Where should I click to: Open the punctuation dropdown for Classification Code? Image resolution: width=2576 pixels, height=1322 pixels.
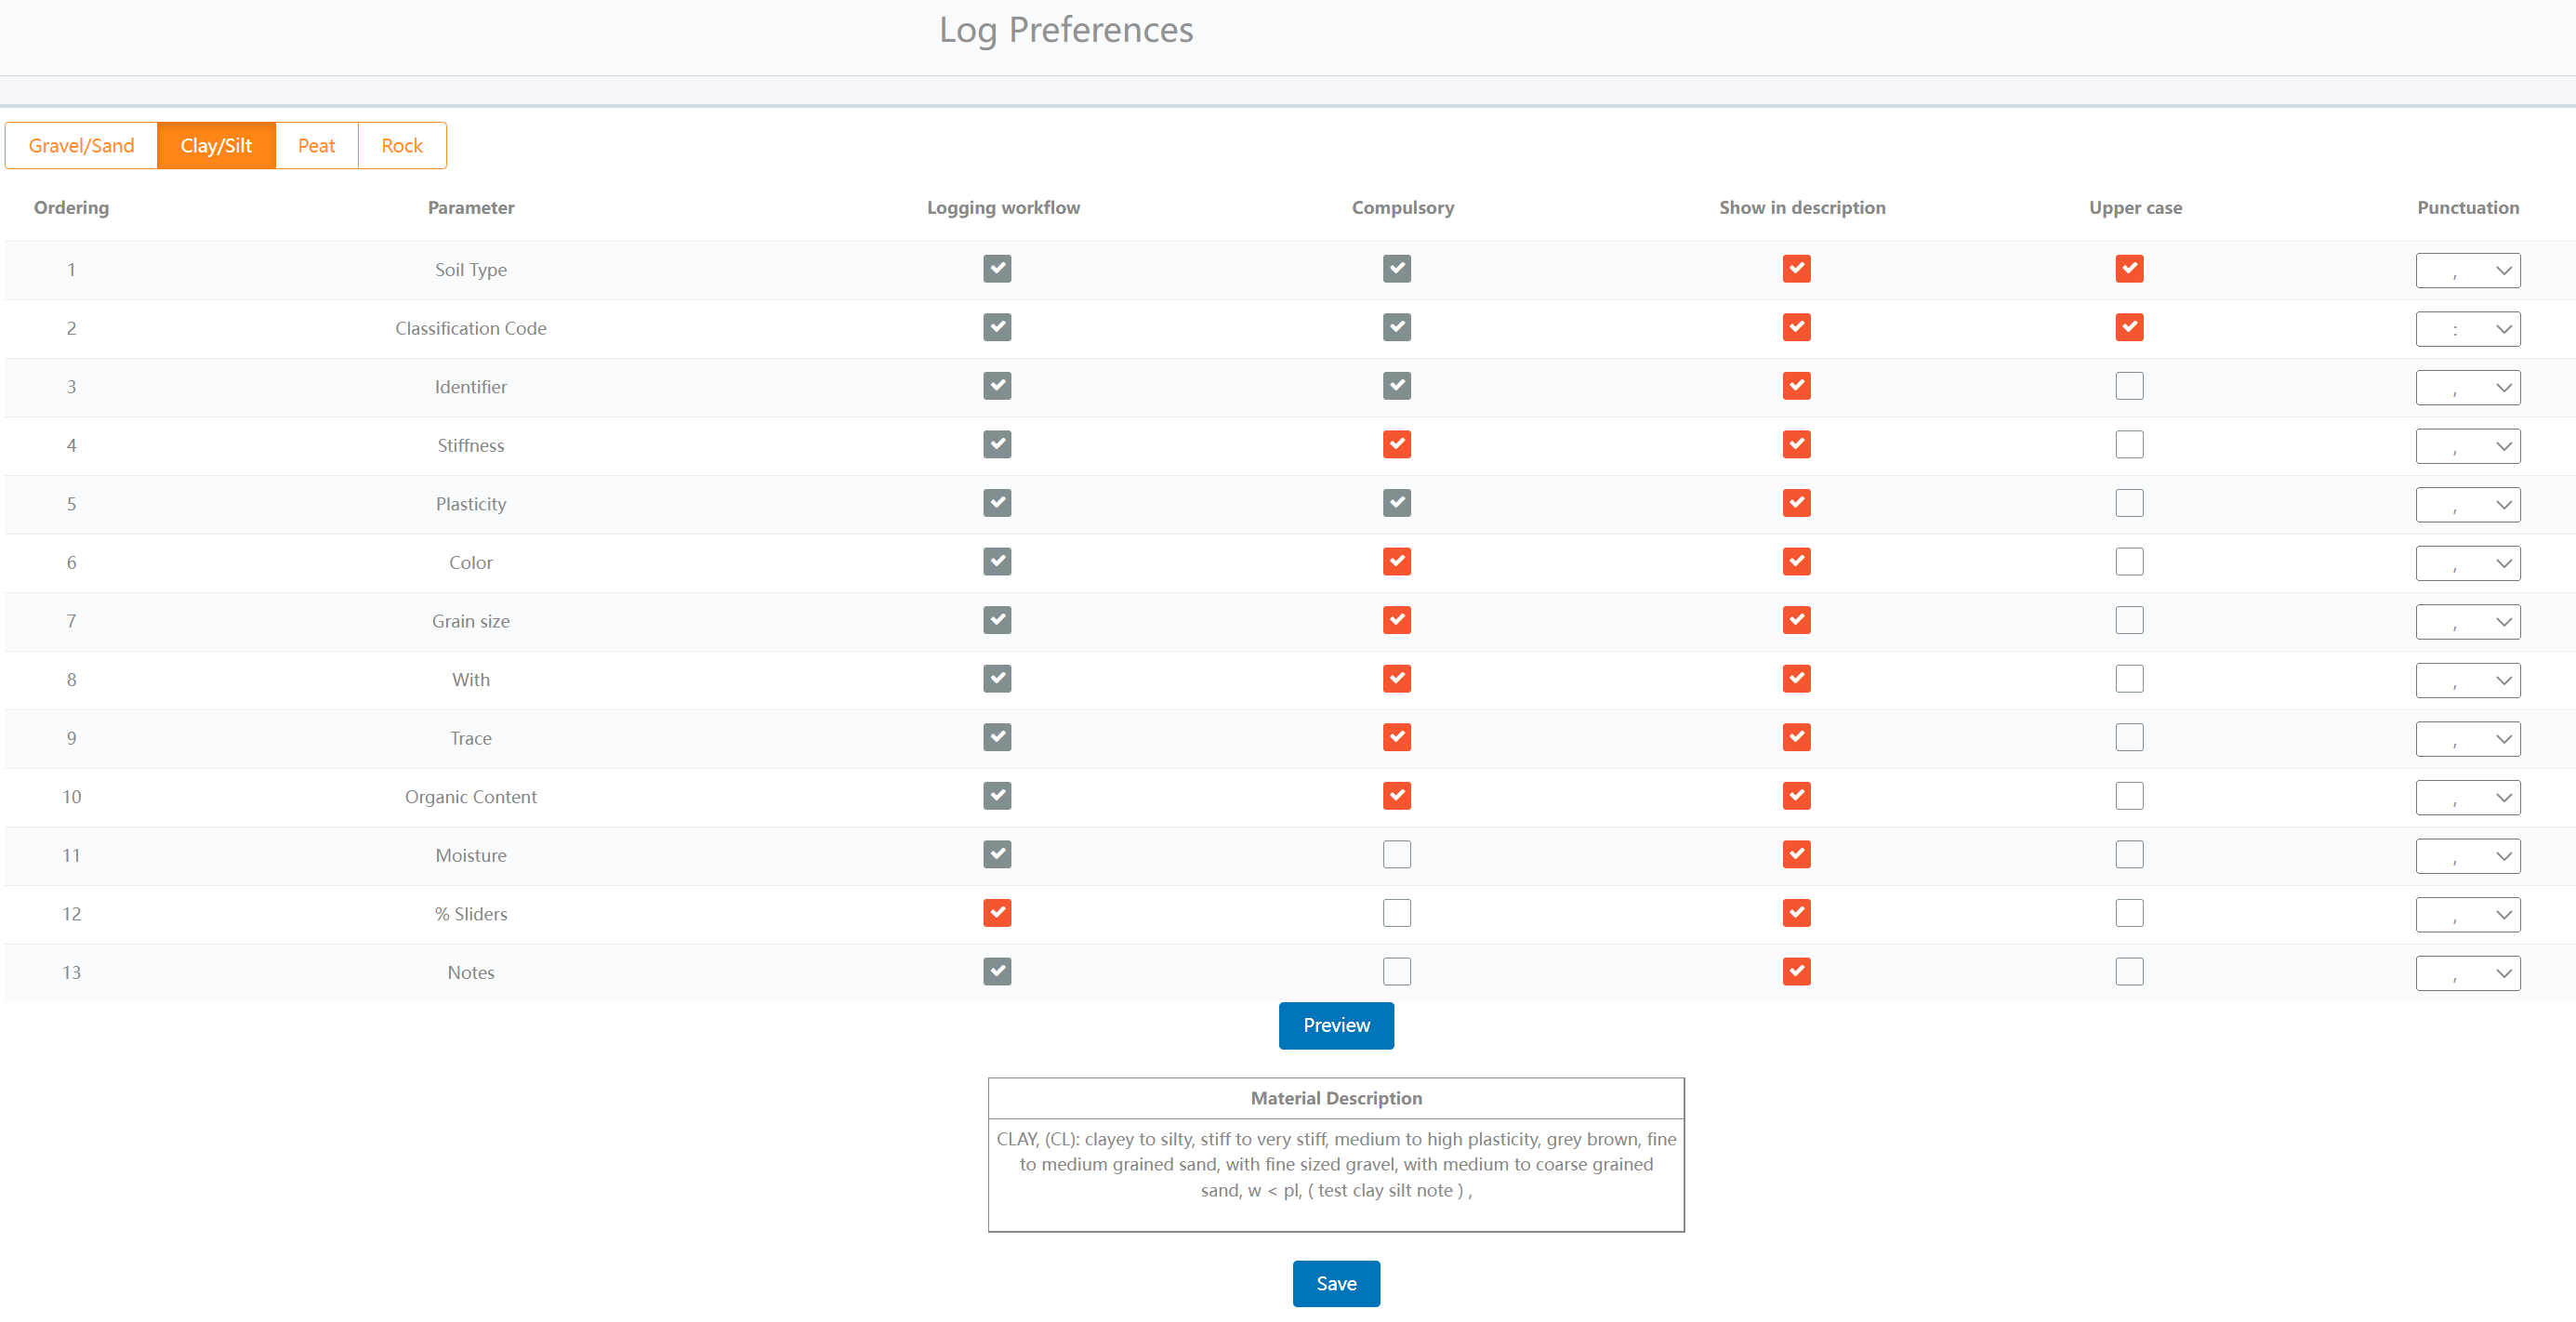click(x=2467, y=328)
